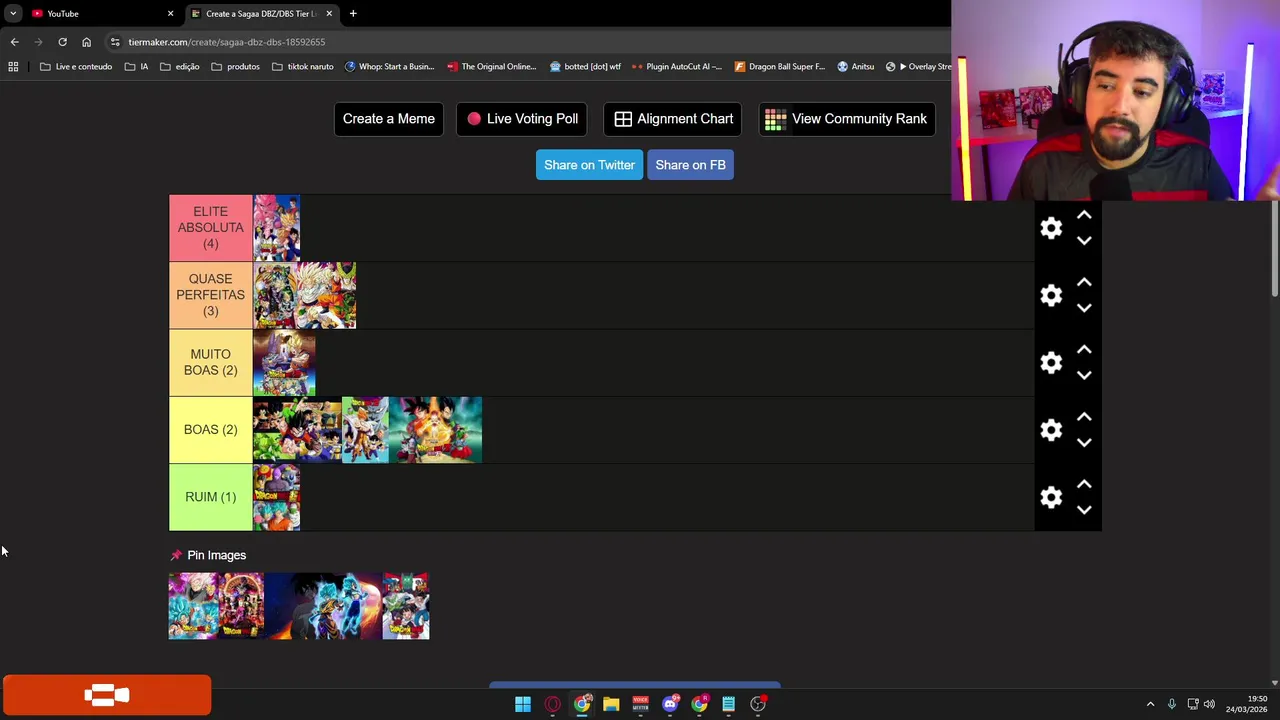Move ELITE ABSOLUTA row down with arrow
This screenshot has width=1280, height=720.
coord(1084,241)
